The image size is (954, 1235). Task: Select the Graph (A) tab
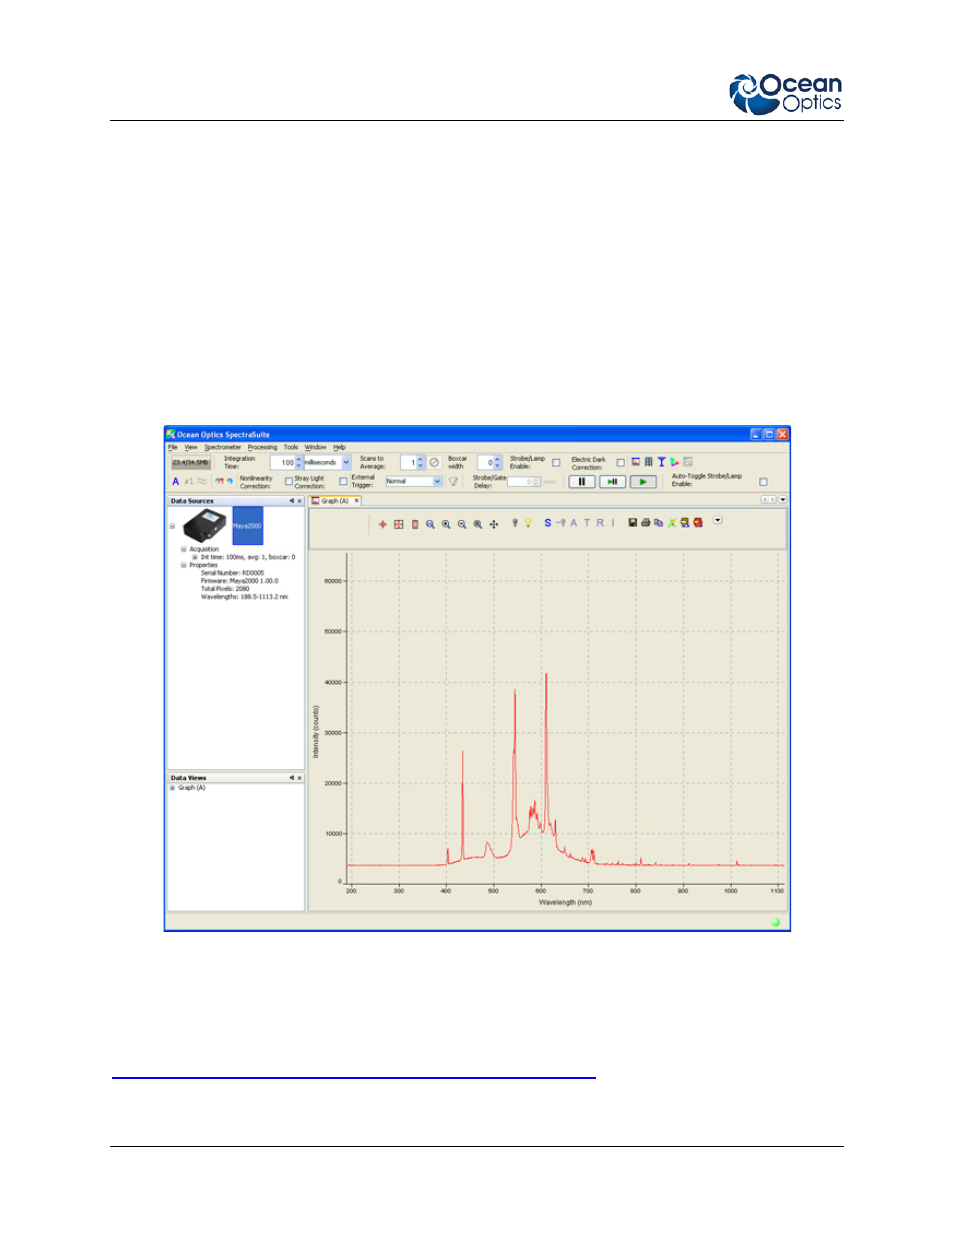[x=335, y=501]
